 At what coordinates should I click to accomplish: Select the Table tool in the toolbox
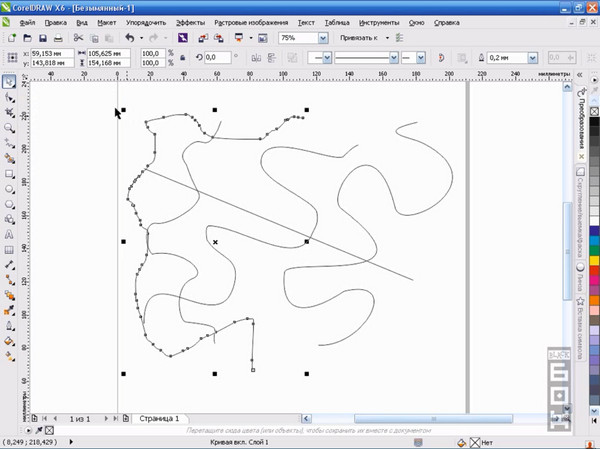coord(9,250)
